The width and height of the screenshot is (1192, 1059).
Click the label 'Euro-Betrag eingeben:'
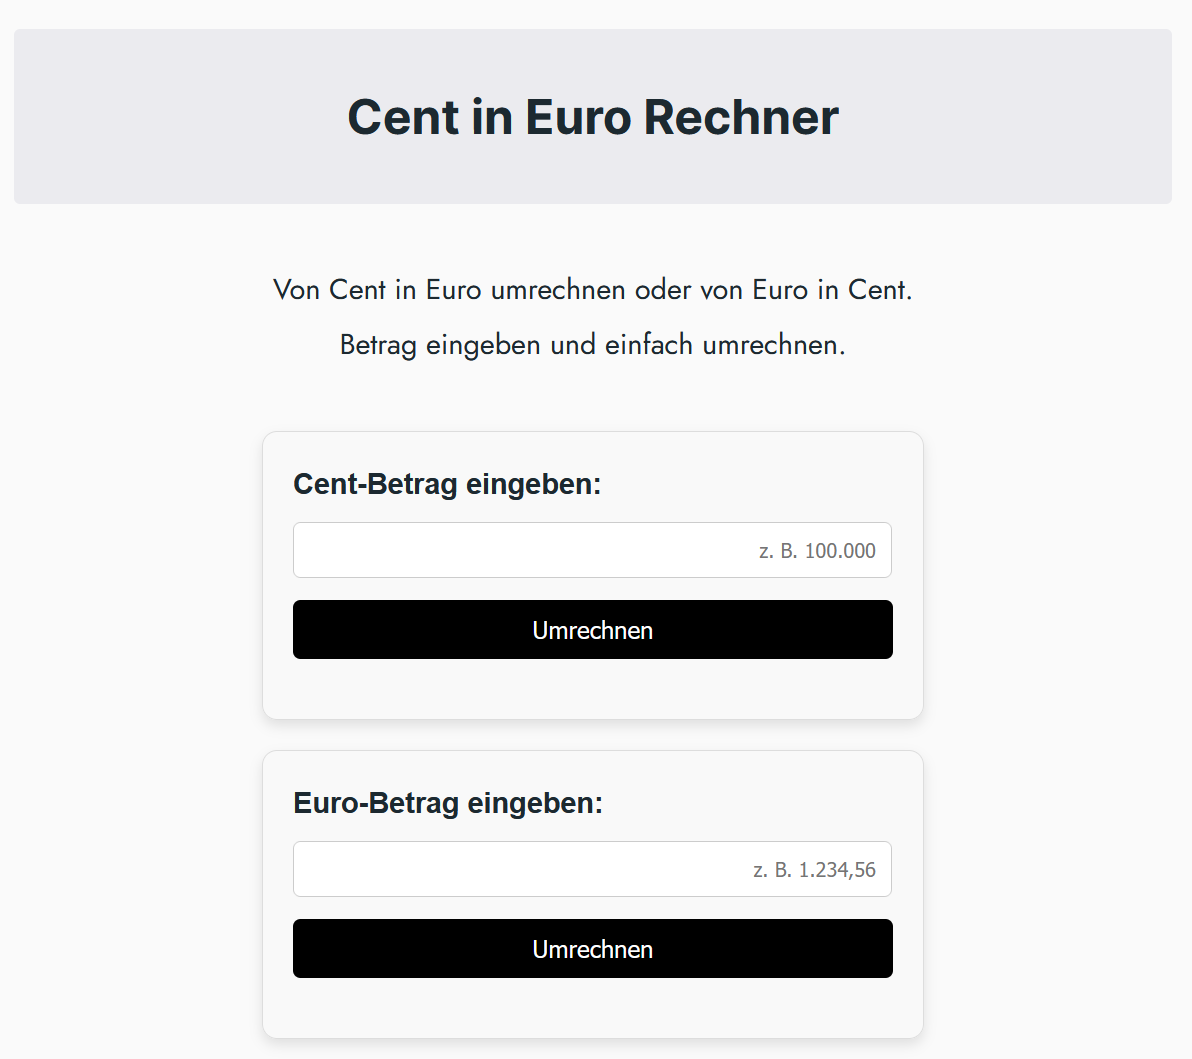point(447,802)
